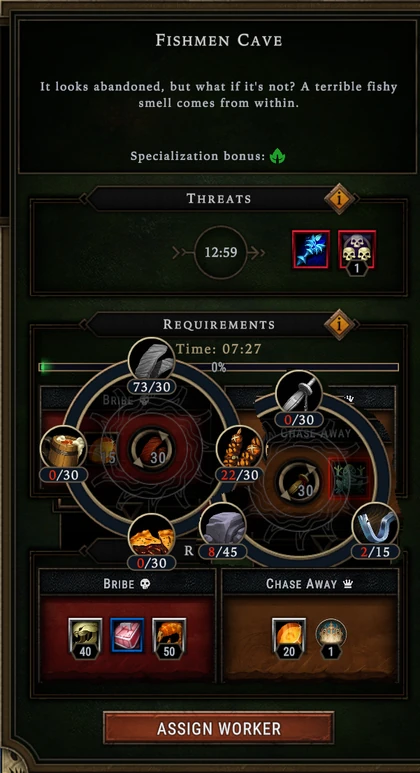Click the Threats info icon
Viewport: 420px width, 773px height.
(x=339, y=198)
